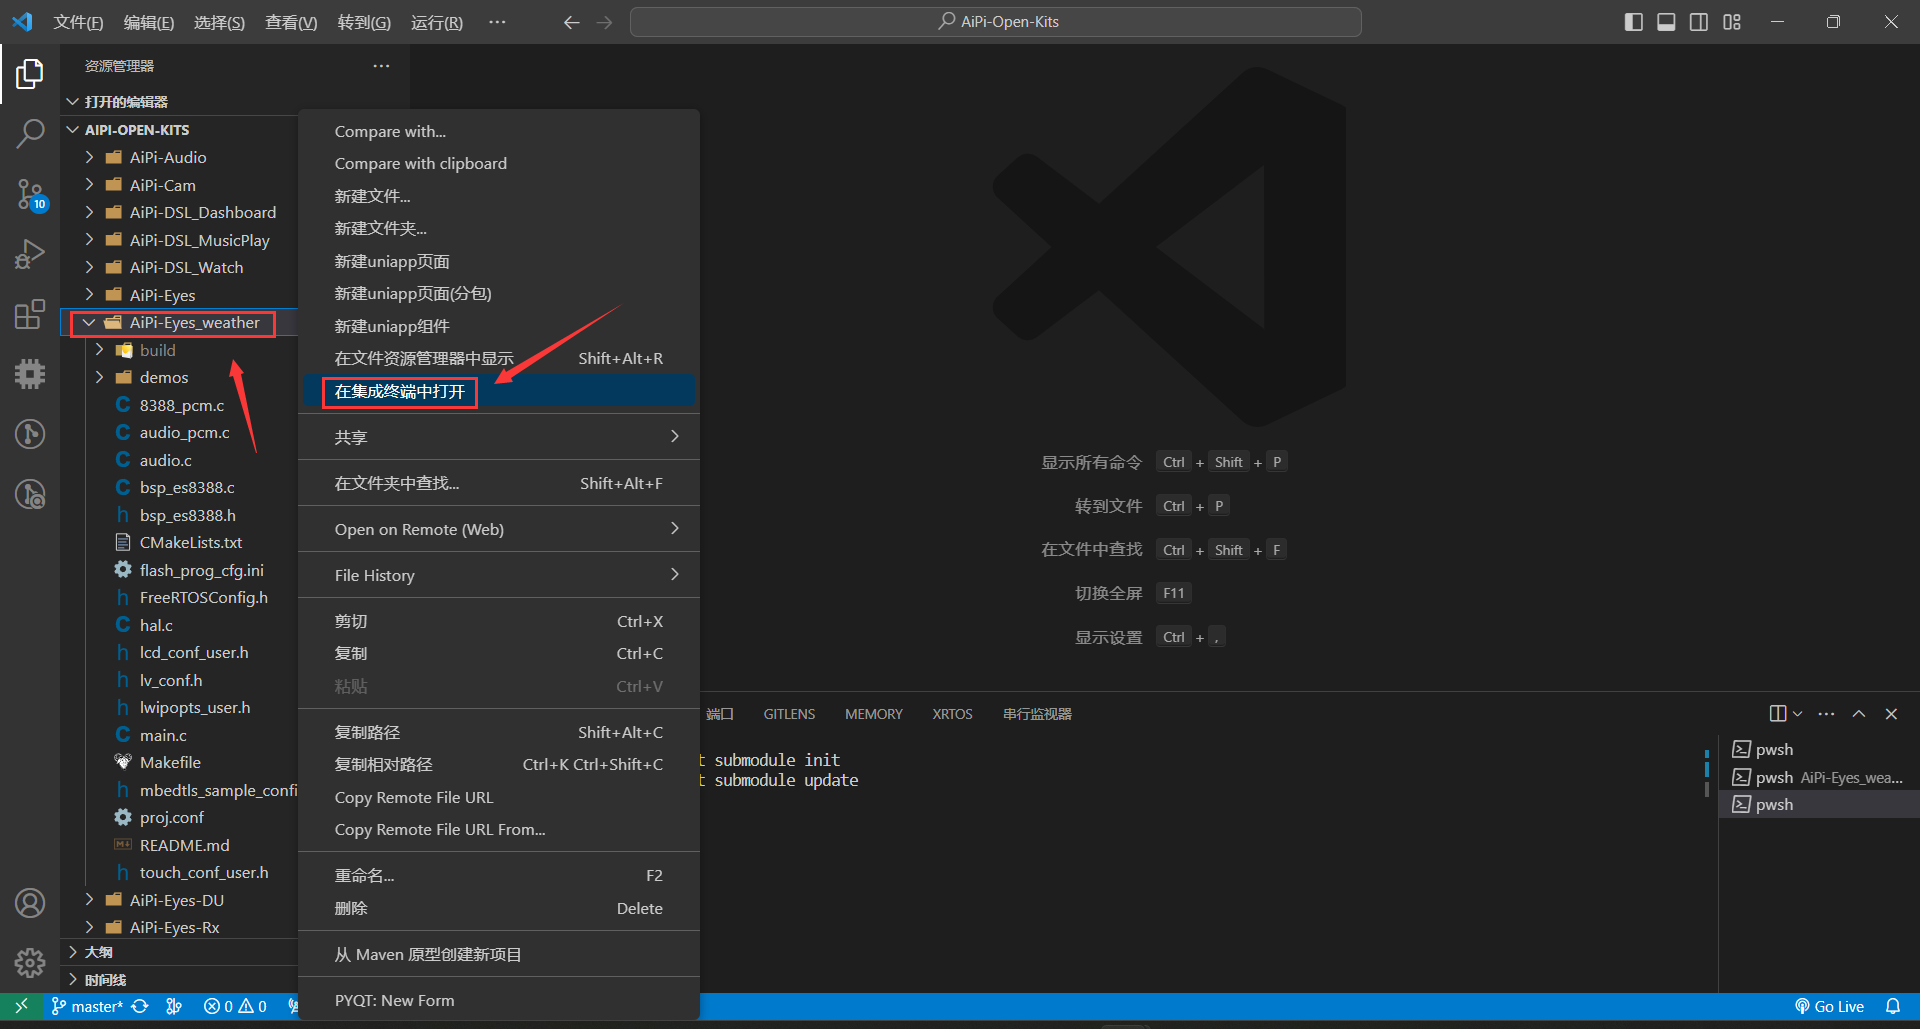Collapse the AiPi-Eyes_weather folder
This screenshot has height=1029, width=1920.
coord(89,322)
